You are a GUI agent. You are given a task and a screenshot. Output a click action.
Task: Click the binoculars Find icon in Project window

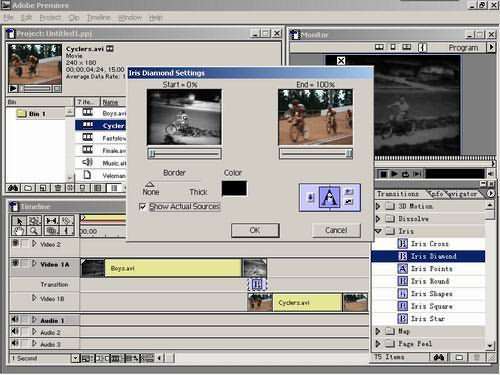click(13, 188)
